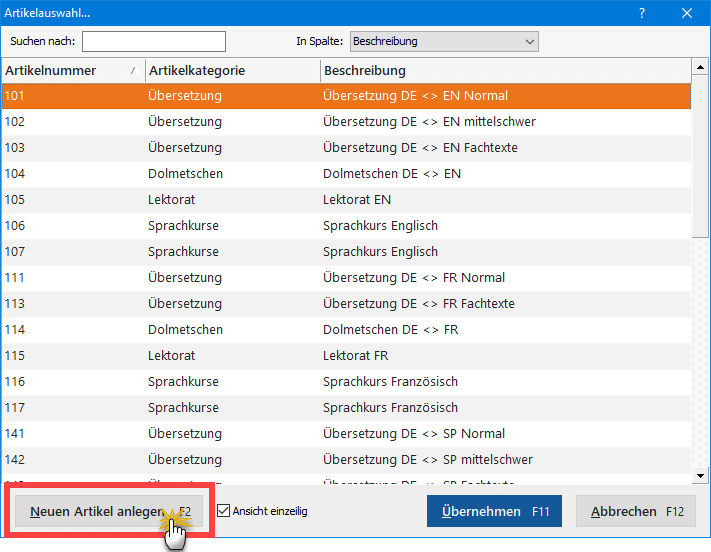Click the Abbrechen button

click(x=636, y=511)
